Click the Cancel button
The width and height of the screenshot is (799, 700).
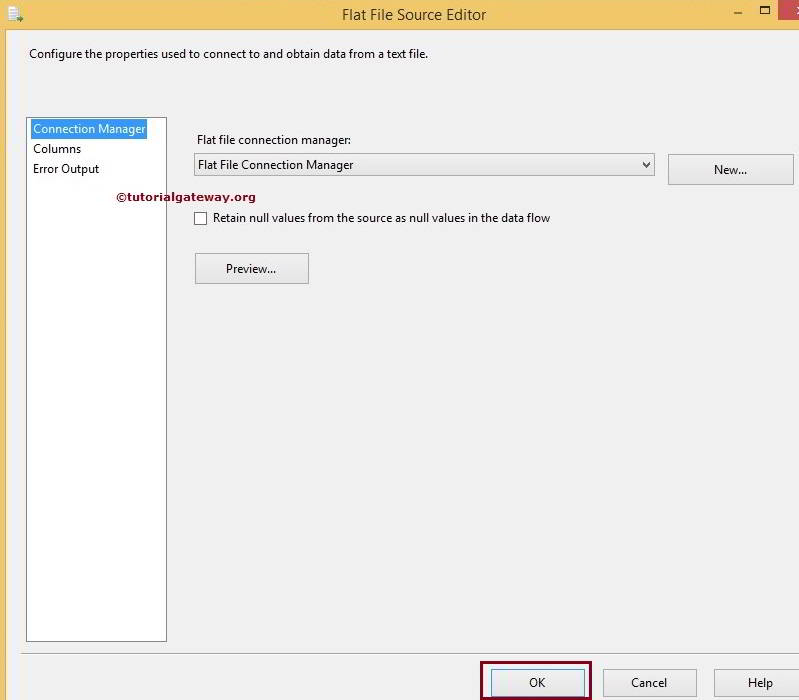[x=649, y=683]
